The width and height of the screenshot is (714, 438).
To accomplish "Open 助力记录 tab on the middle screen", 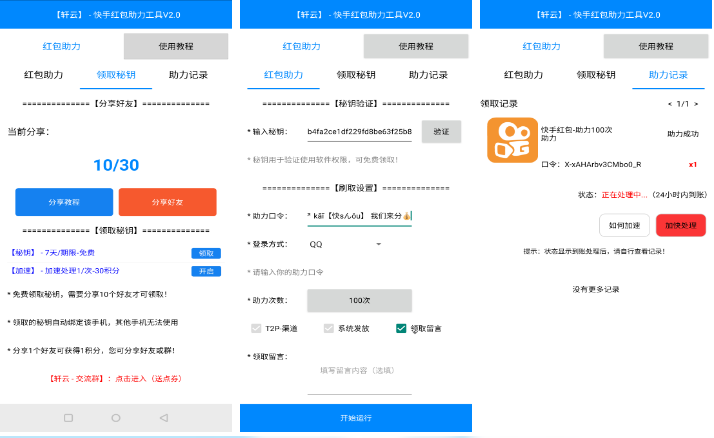I will [x=428, y=75].
